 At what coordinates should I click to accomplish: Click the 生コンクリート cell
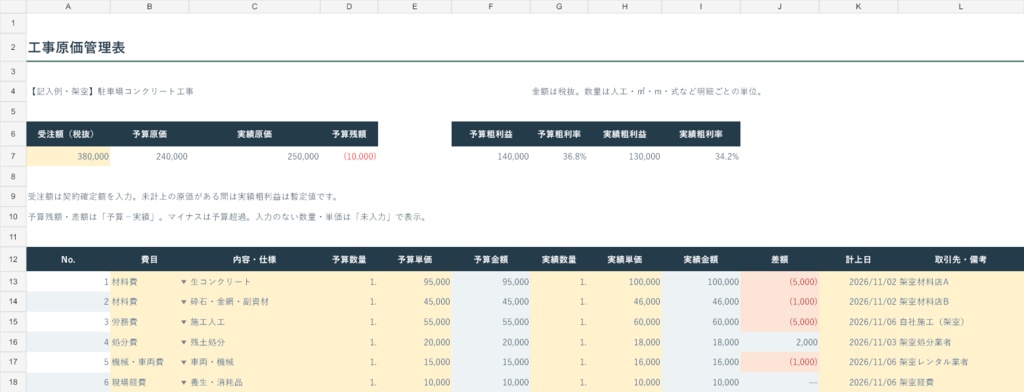click(255, 282)
